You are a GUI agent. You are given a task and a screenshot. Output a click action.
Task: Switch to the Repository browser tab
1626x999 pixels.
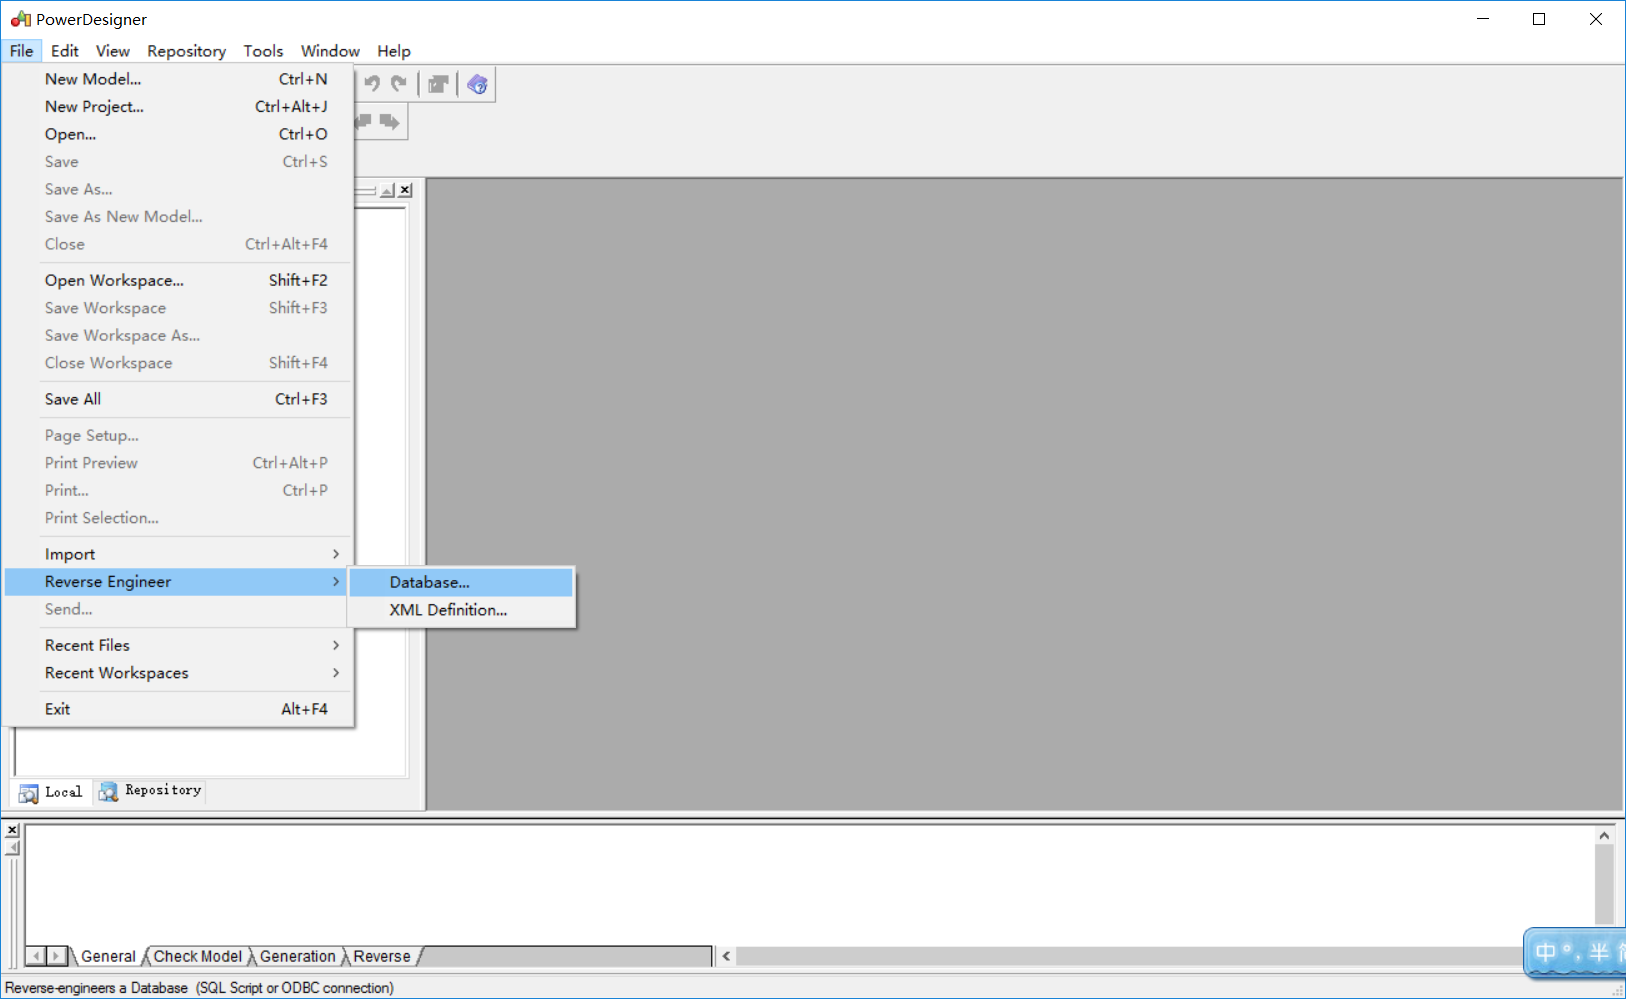[x=151, y=791]
